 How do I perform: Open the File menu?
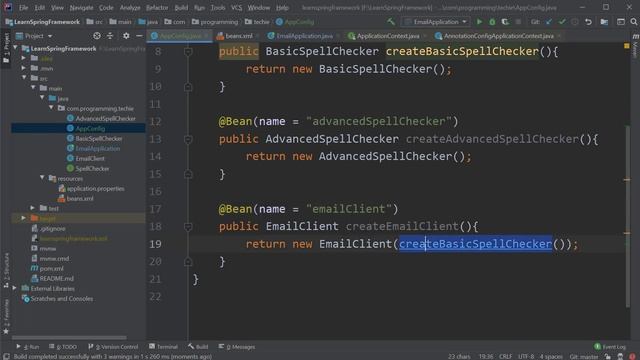(23, 7)
